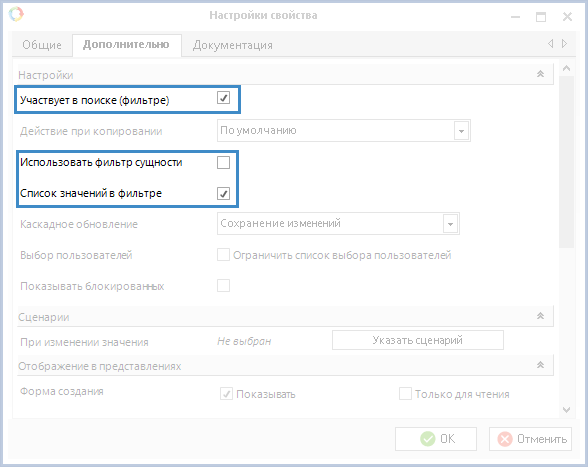Maximize the Настройки свойства window
The width and height of the screenshot is (588, 467).
(541, 17)
